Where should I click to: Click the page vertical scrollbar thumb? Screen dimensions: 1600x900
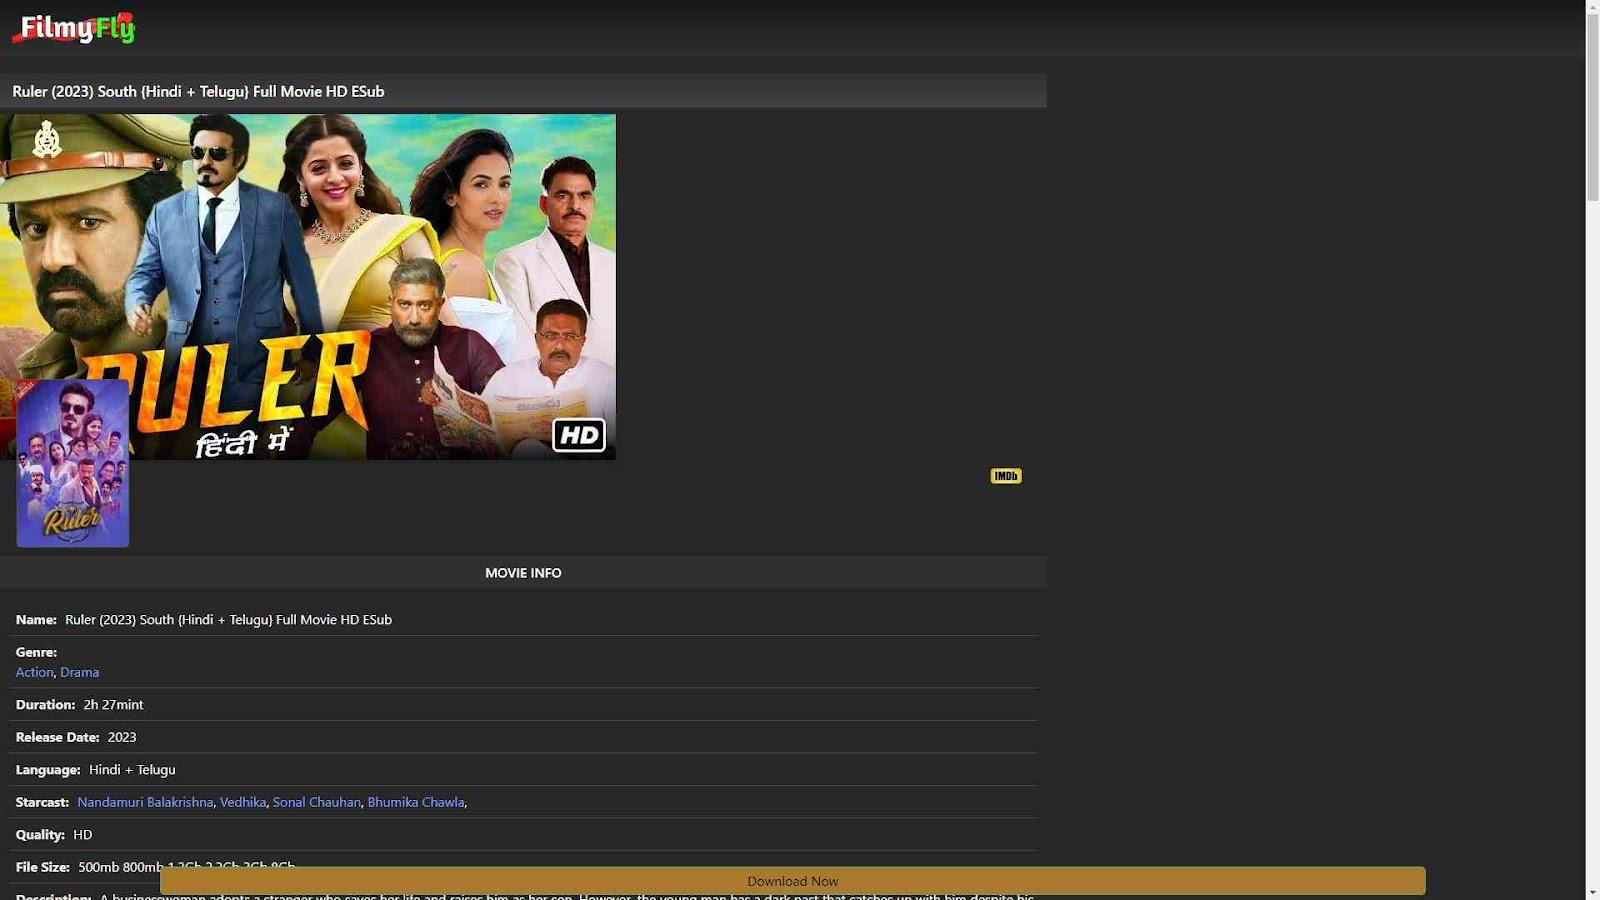click(1592, 108)
